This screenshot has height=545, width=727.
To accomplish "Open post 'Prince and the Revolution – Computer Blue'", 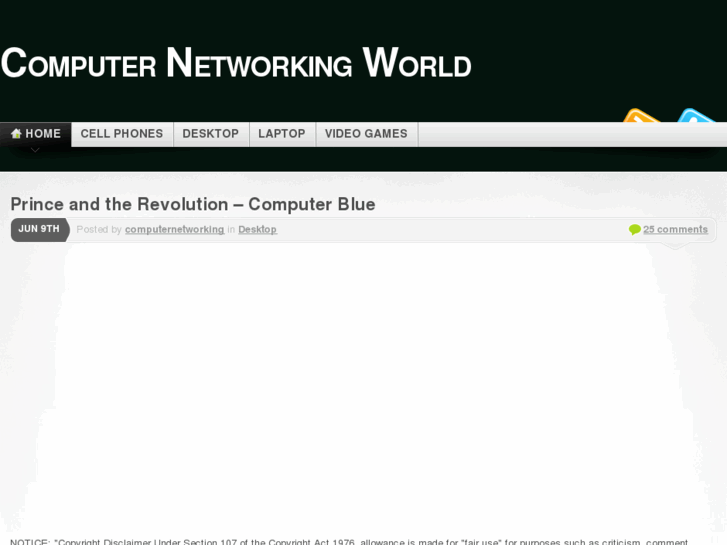I will tap(193, 204).
